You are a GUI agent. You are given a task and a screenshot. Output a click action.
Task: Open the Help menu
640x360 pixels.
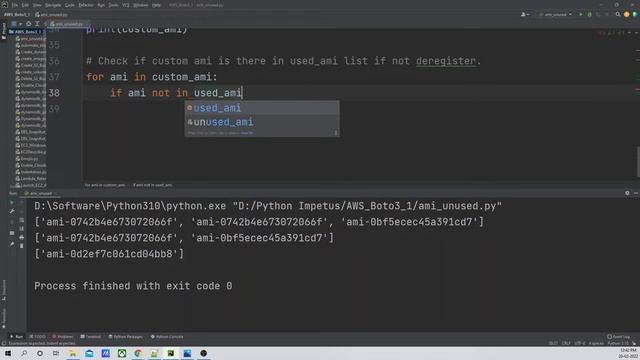(x=156, y=5)
